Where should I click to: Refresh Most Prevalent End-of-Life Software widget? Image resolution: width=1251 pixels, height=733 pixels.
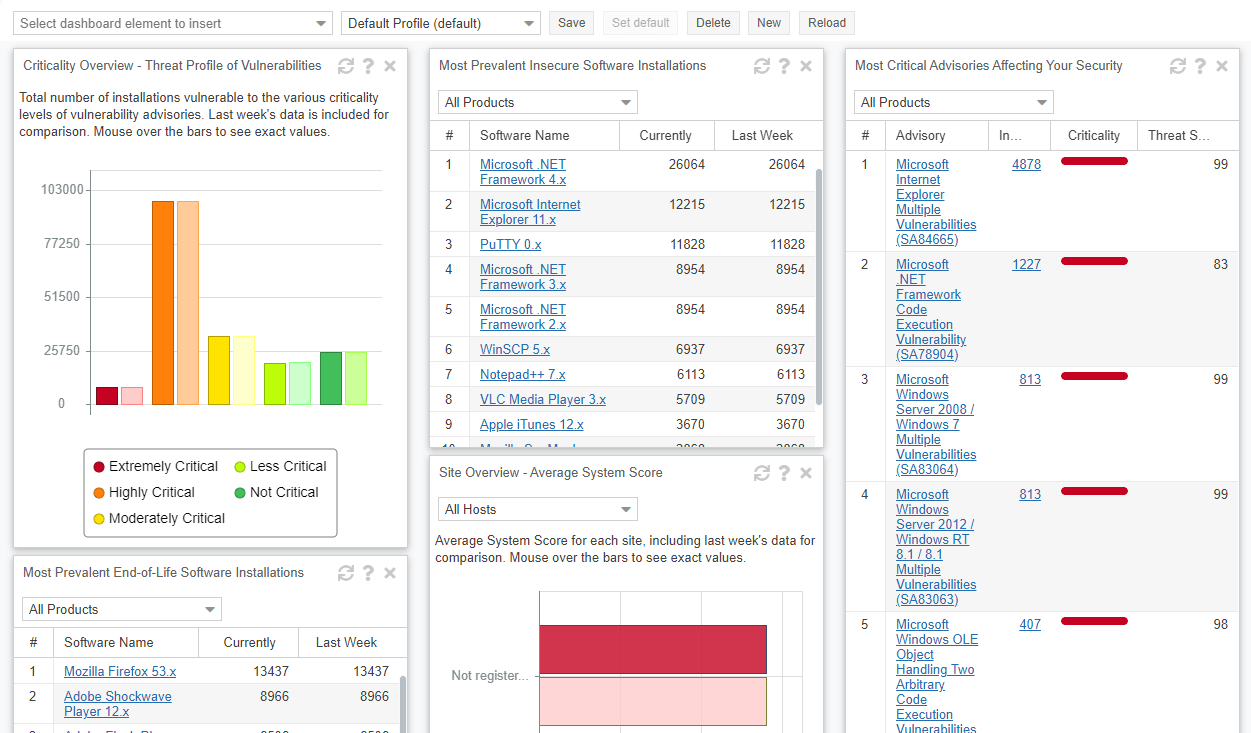(x=346, y=573)
